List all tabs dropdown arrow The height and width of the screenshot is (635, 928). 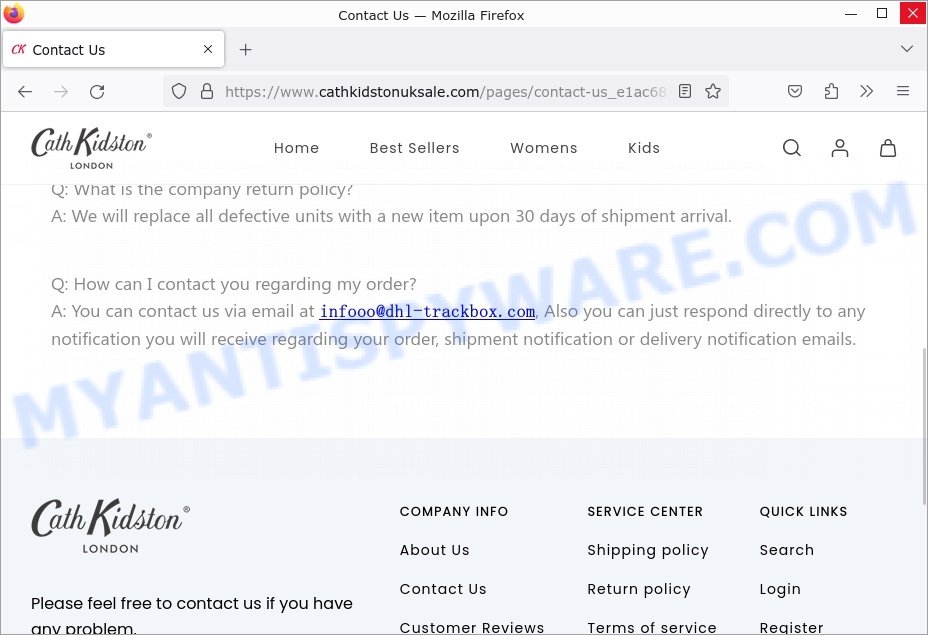(x=907, y=49)
